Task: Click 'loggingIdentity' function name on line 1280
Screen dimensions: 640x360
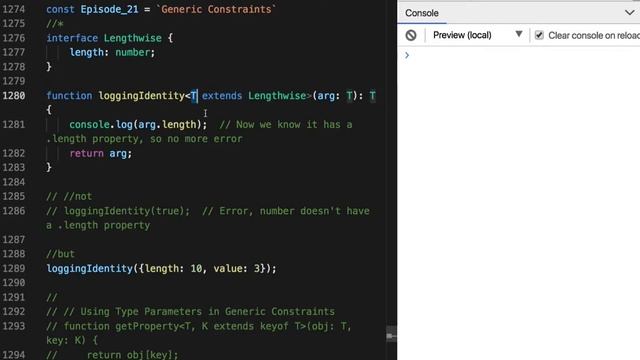Action: click(142, 96)
